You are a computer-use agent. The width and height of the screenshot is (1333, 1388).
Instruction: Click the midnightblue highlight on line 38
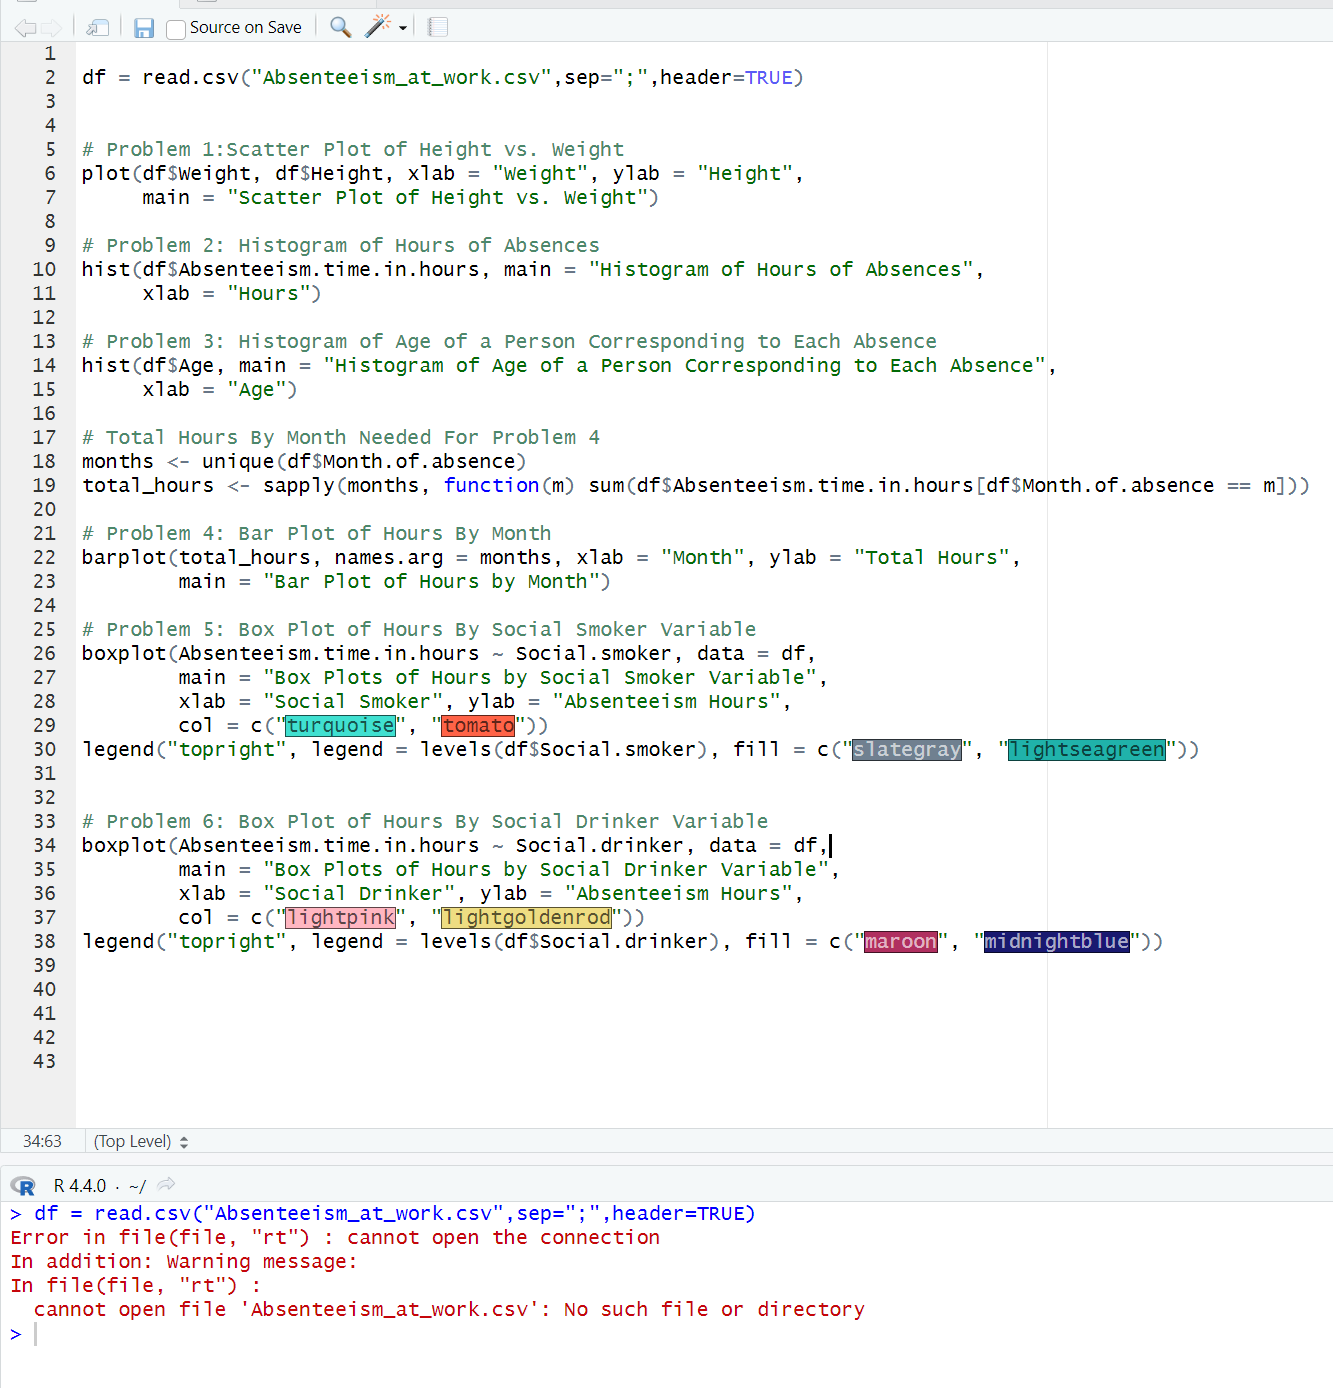click(x=1056, y=941)
